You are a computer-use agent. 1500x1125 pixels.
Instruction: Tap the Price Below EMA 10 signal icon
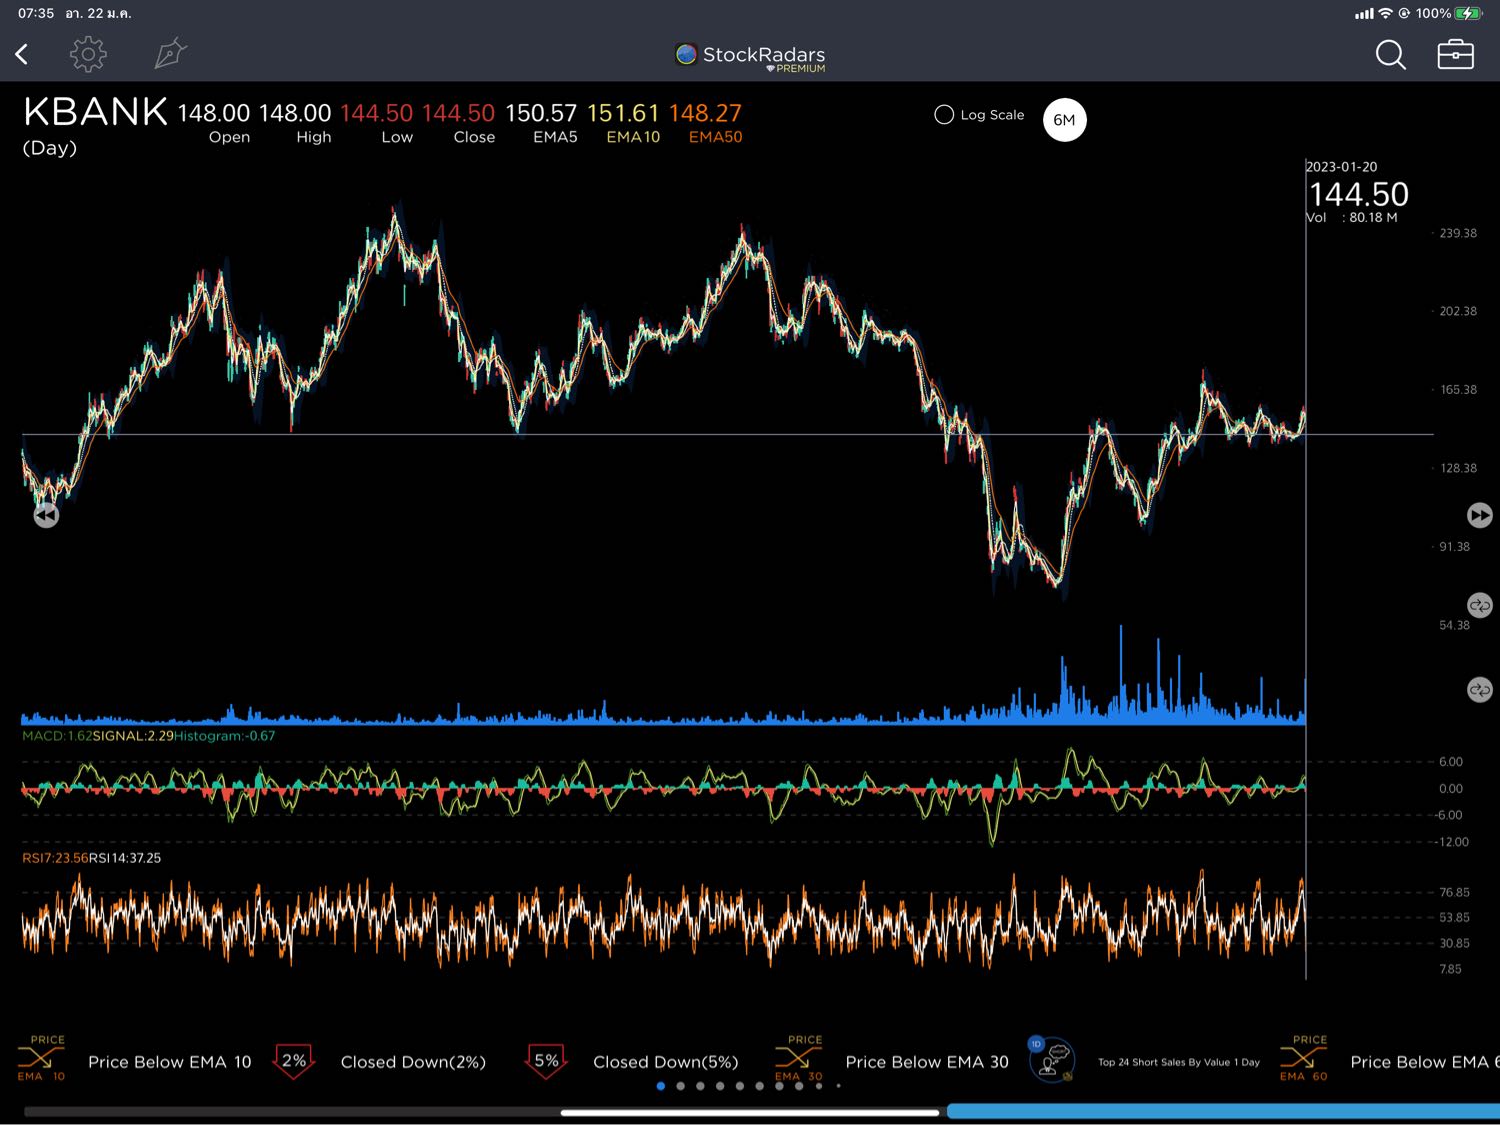(x=41, y=1059)
